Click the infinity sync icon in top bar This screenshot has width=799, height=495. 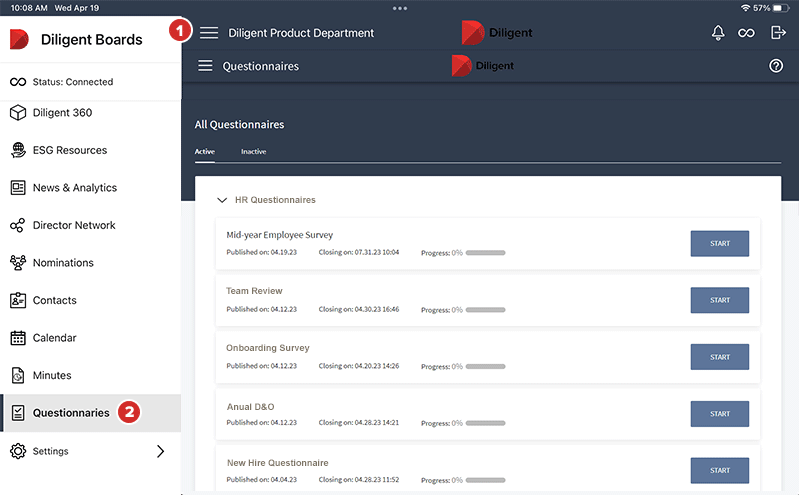tap(746, 33)
